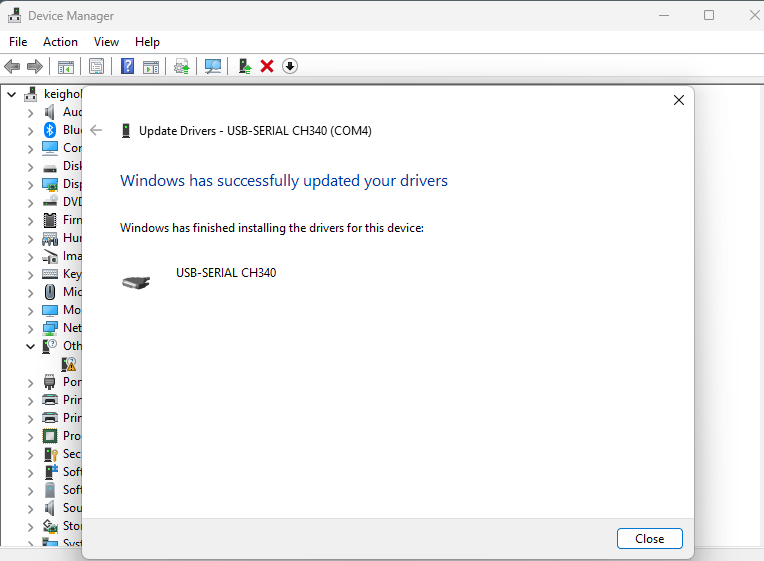
Task: Click Scan for hardware changes toolbar icon
Action: point(213,66)
